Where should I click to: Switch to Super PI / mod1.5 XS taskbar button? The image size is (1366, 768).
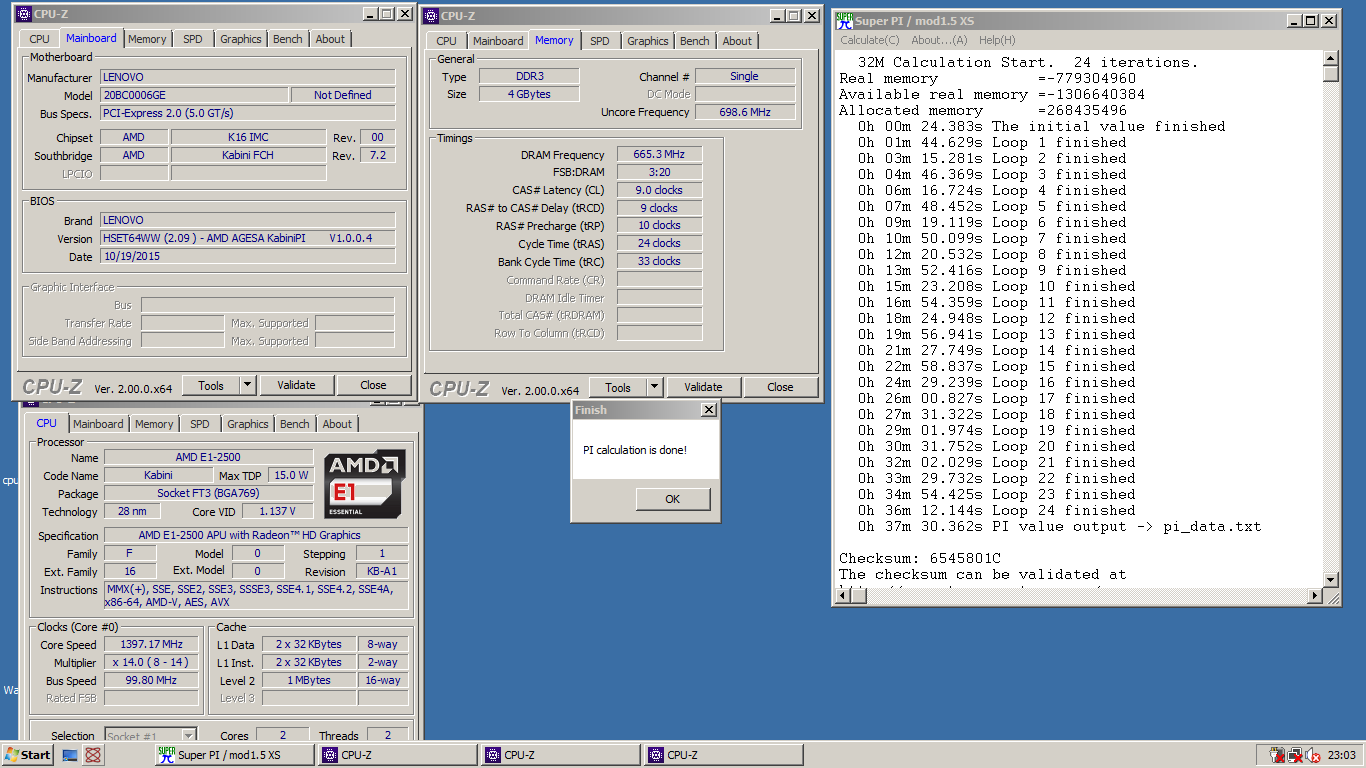point(234,755)
